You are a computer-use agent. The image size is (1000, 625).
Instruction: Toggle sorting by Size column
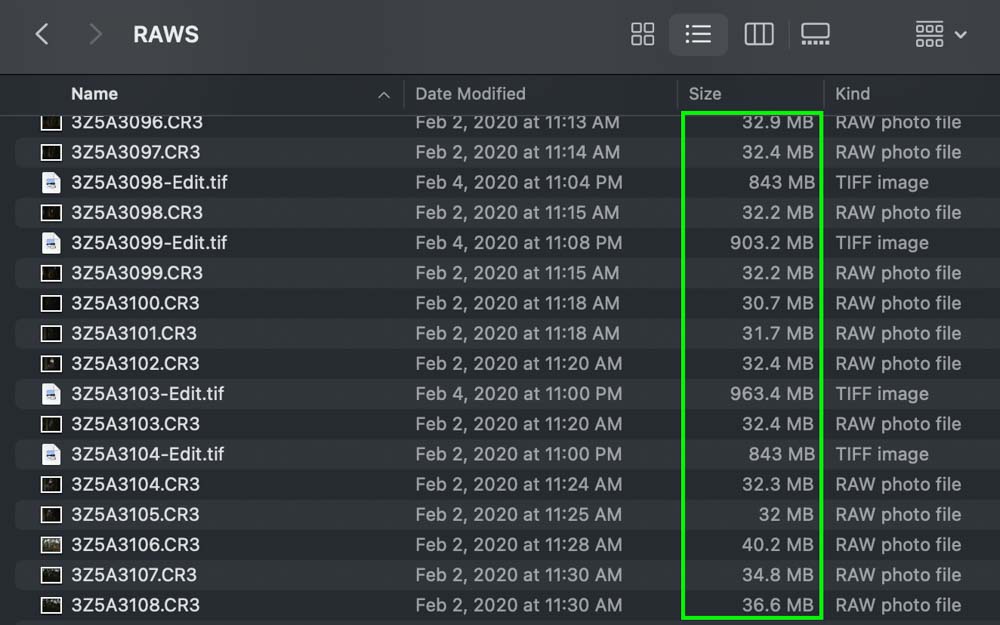[705, 93]
